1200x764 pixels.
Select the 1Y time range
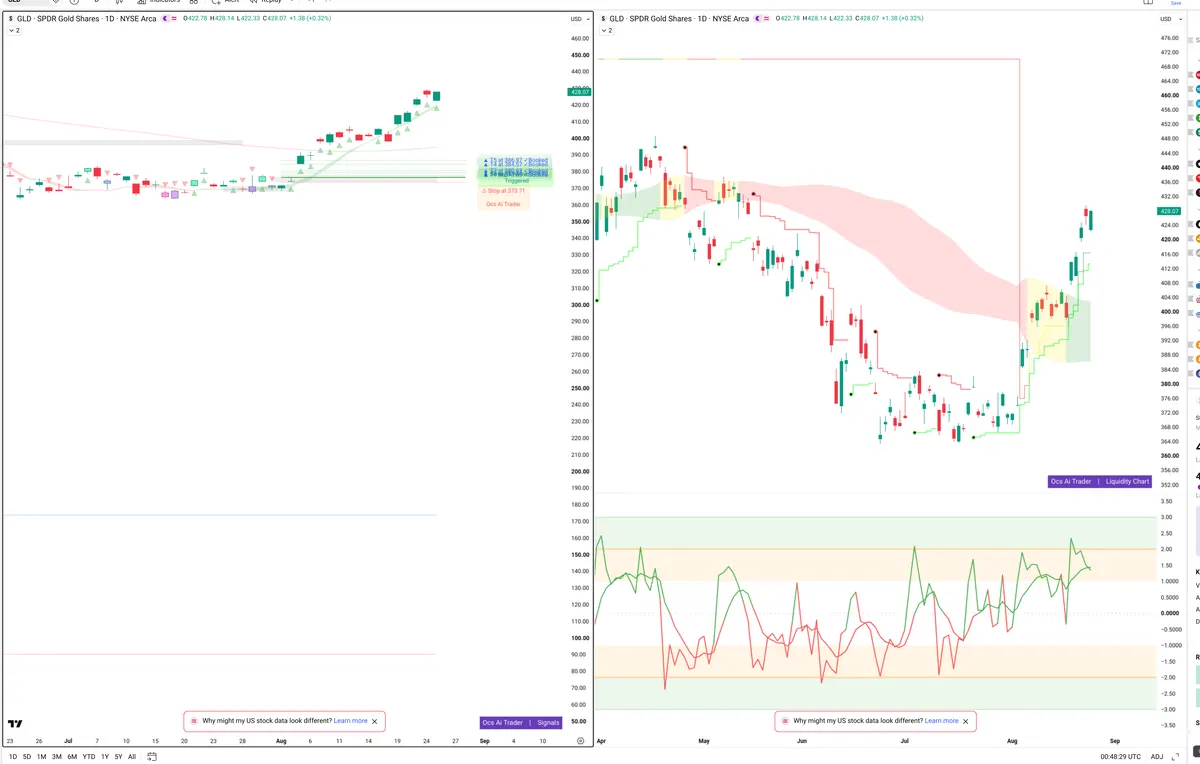[x=105, y=757]
